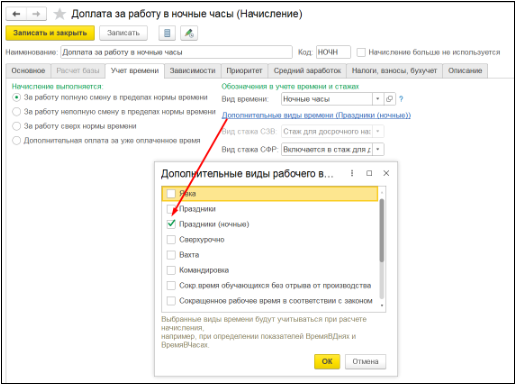Image resolution: width=517 pixels, height=386 pixels.
Task: Click the Записать button
Action: click(x=123, y=33)
